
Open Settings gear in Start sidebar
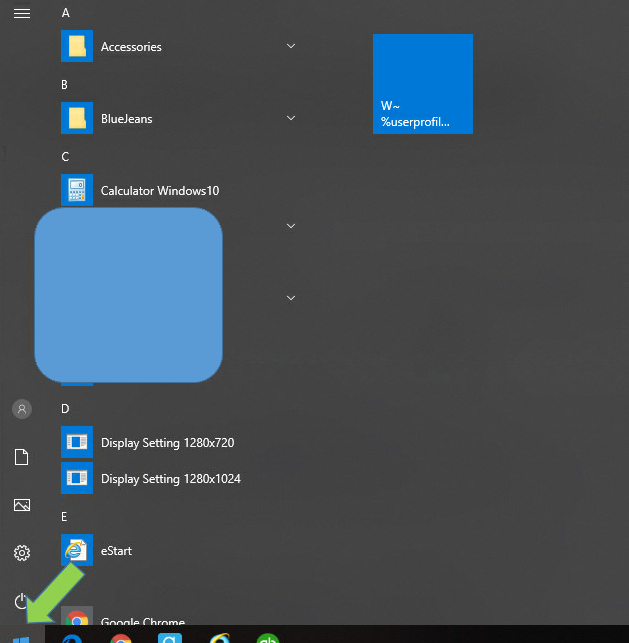(x=22, y=553)
